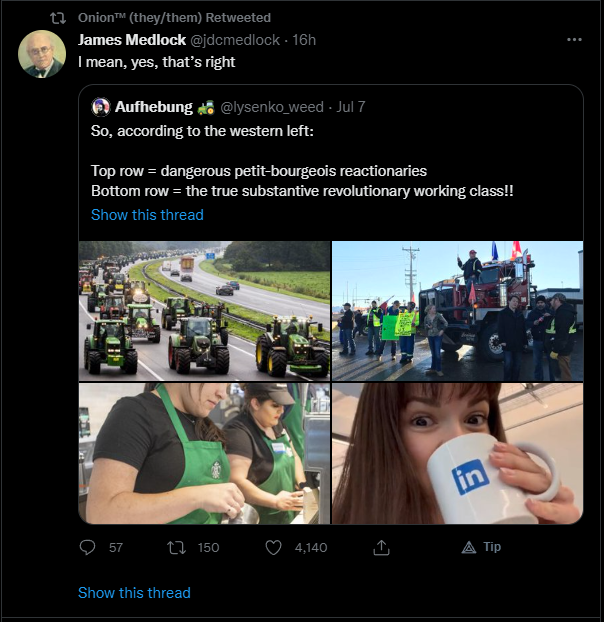The width and height of the screenshot is (604, 622).
Task: View the LinkedIn mug photo
Action: 457,453
